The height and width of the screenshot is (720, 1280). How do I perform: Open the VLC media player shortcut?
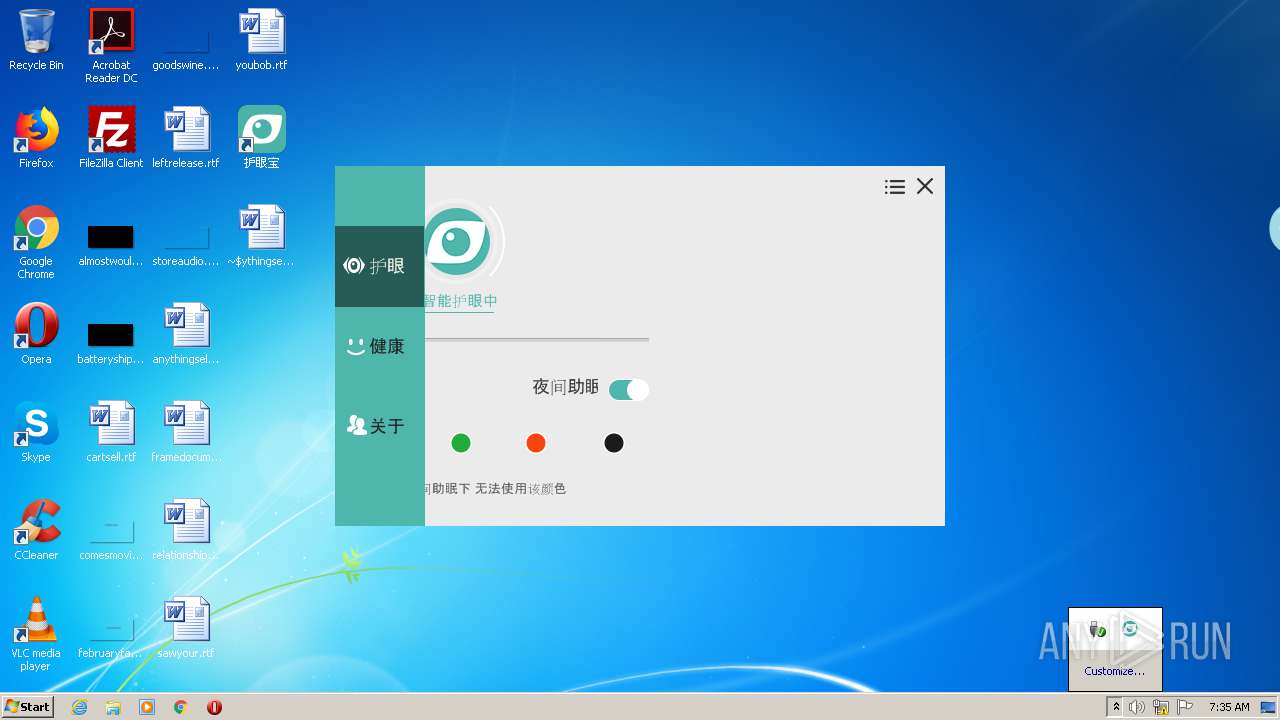click(36, 634)
